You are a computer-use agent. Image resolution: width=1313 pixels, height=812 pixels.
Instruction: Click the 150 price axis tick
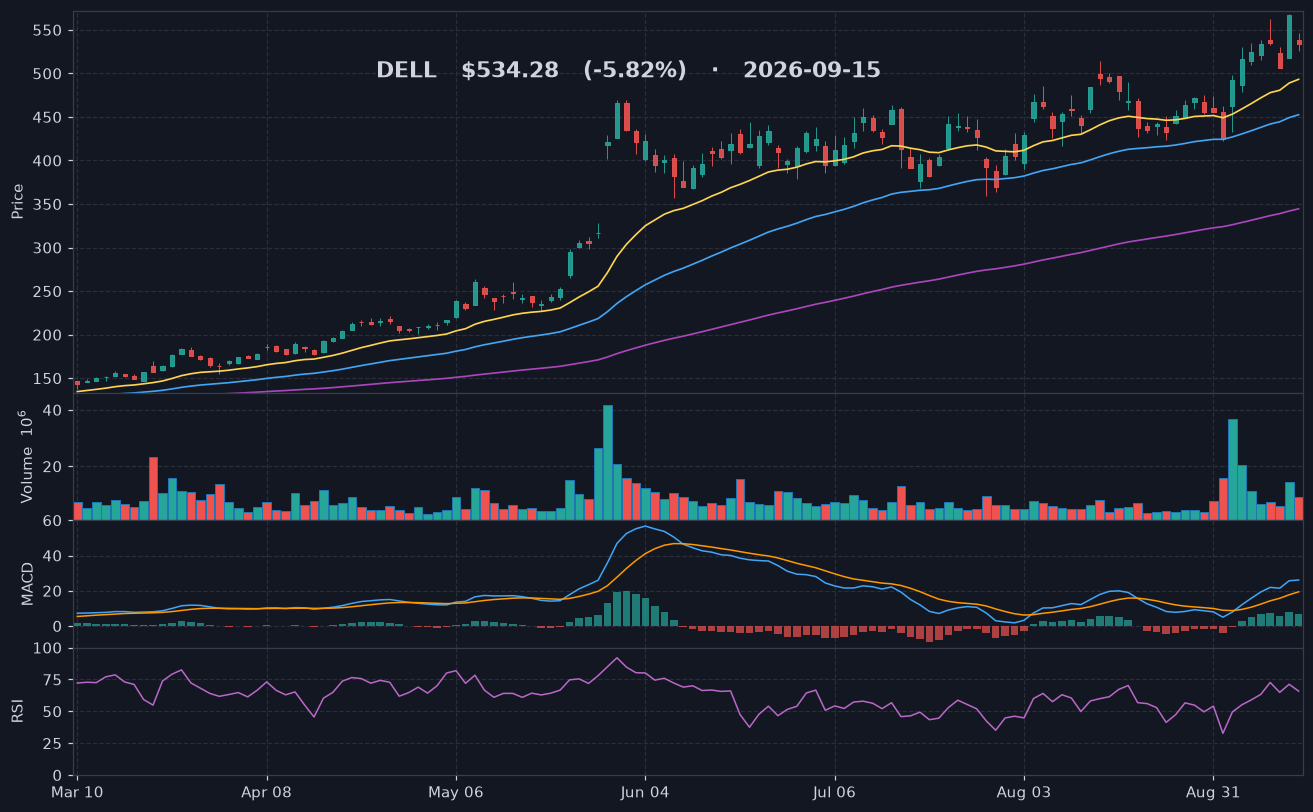tap(49, 379)
